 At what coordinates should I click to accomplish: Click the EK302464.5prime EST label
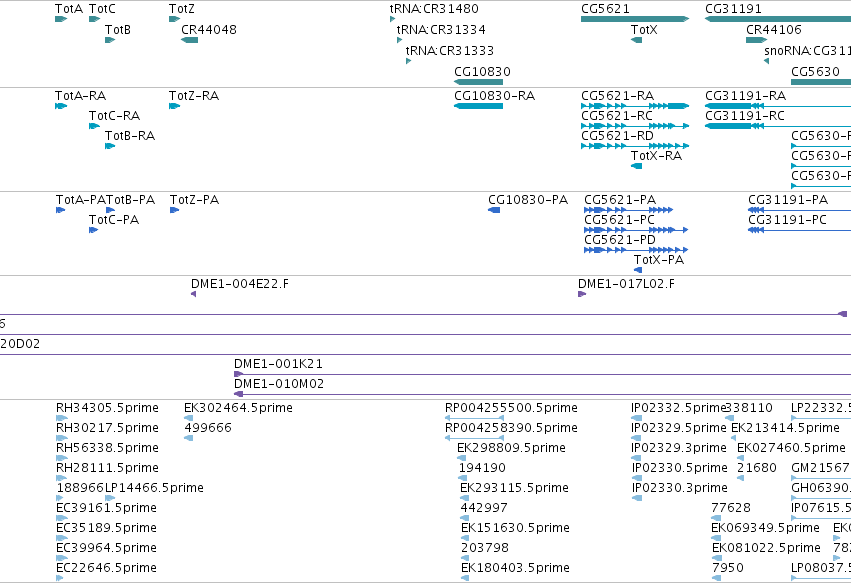tap(238, 408)
